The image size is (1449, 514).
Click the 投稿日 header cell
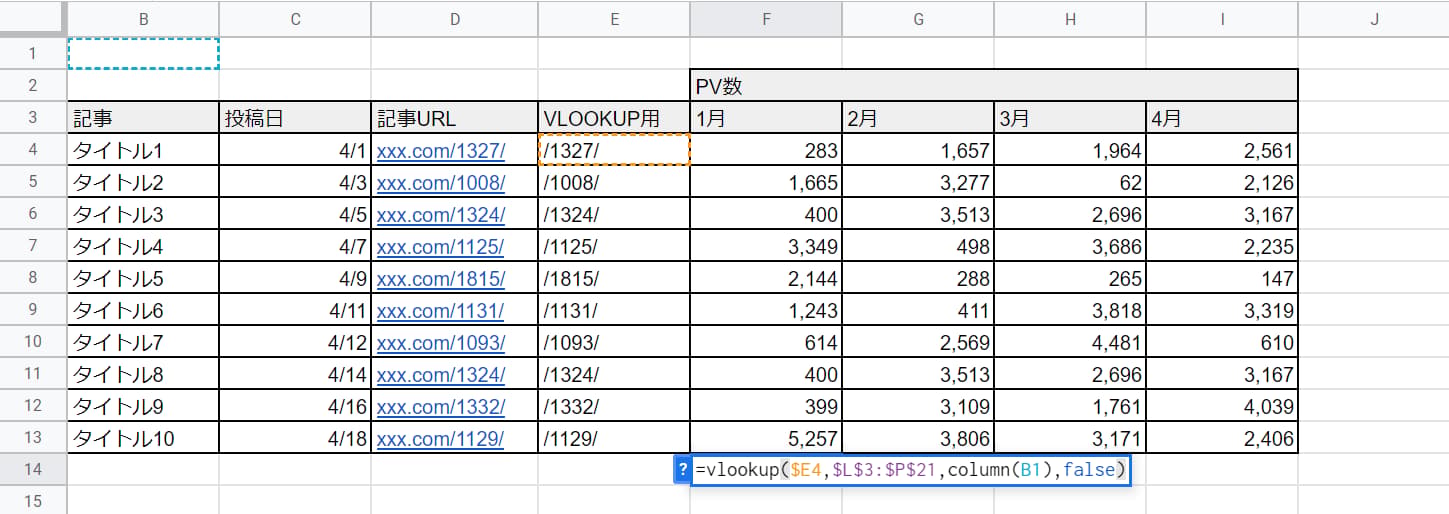[295, 117]
